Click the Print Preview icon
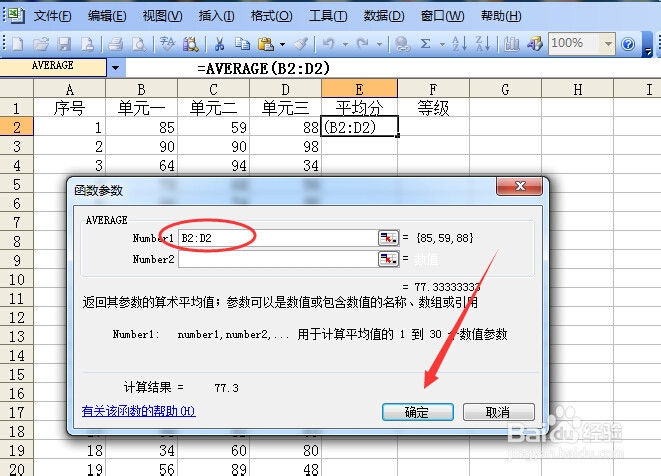Screen dimensions: 661x476 pyautogui.click(x=139, y=43)
